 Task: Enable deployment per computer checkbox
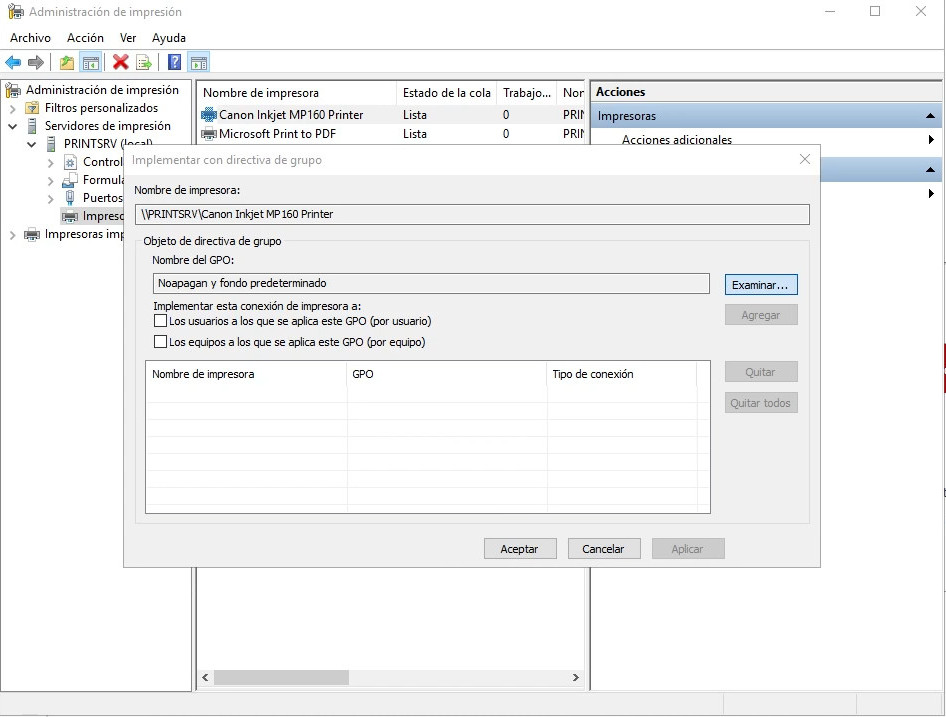point(160,342)
